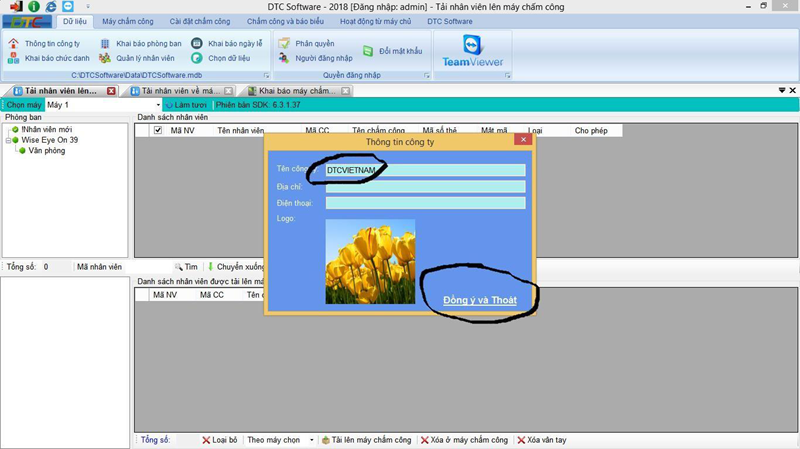The height and width of the screenshot is (449, 800).
Task: Toggle the select-all checkbox in employee list header
Action: [157, 130]
